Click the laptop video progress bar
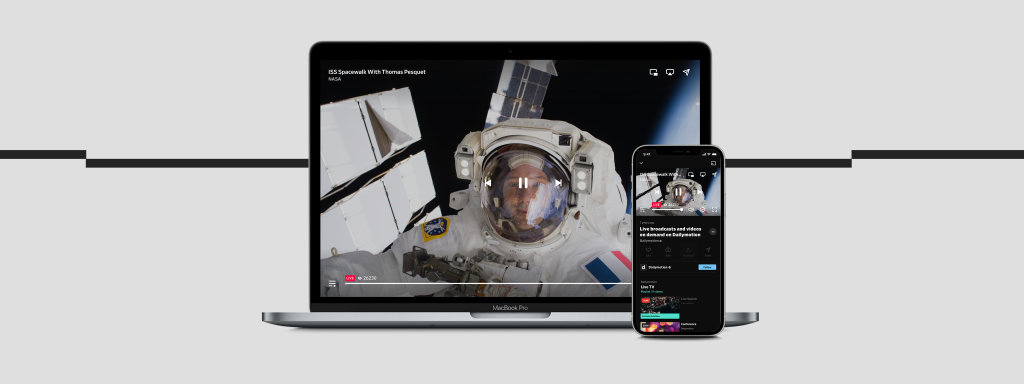 pyautogui.click(x=488, y=283)
